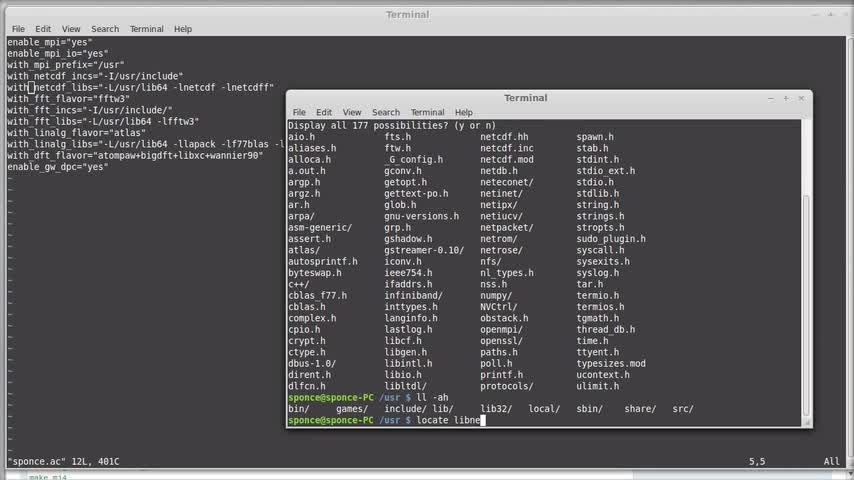Click 'share/' in the ll output

640,409
